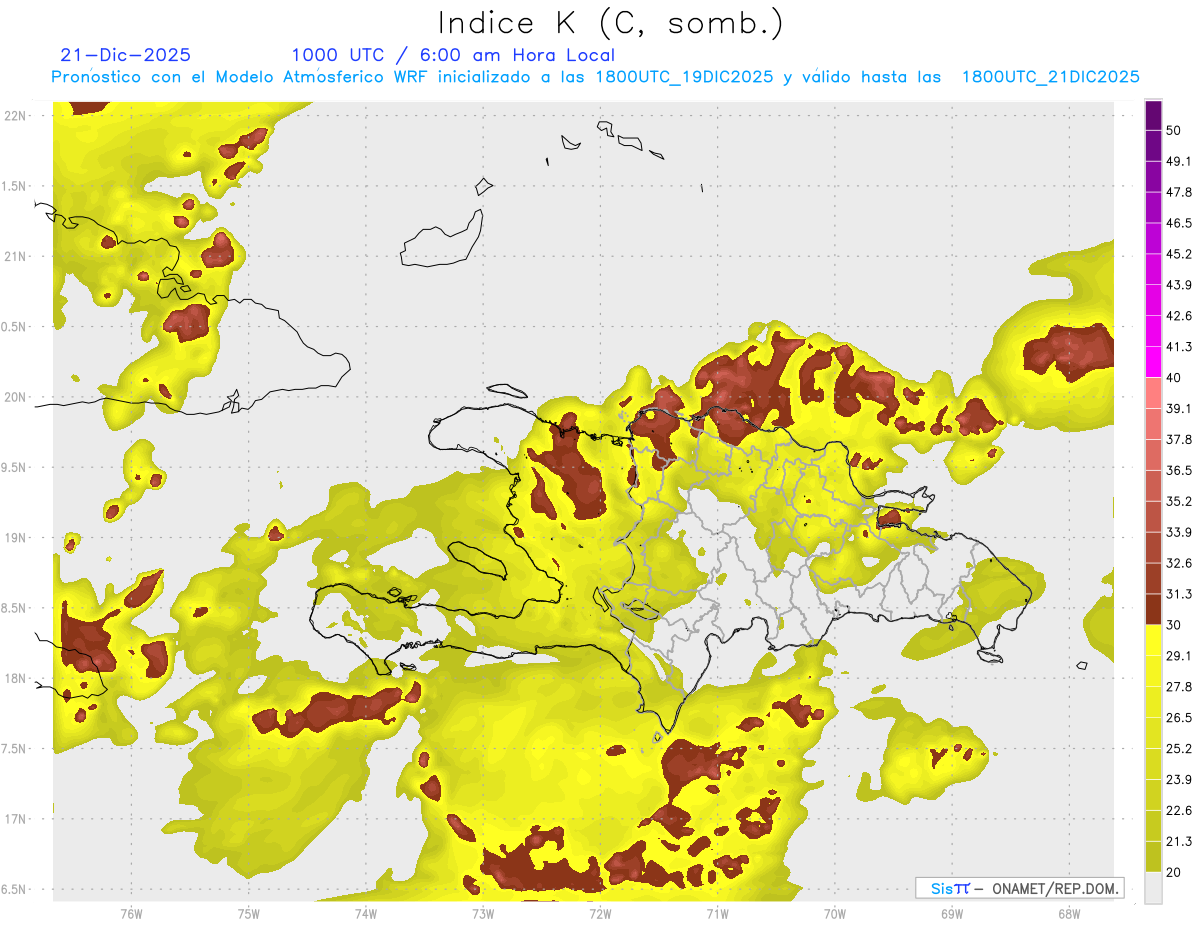
Task: Click the colorbar value '27.8'
Action: click(x=1180, y=687)
